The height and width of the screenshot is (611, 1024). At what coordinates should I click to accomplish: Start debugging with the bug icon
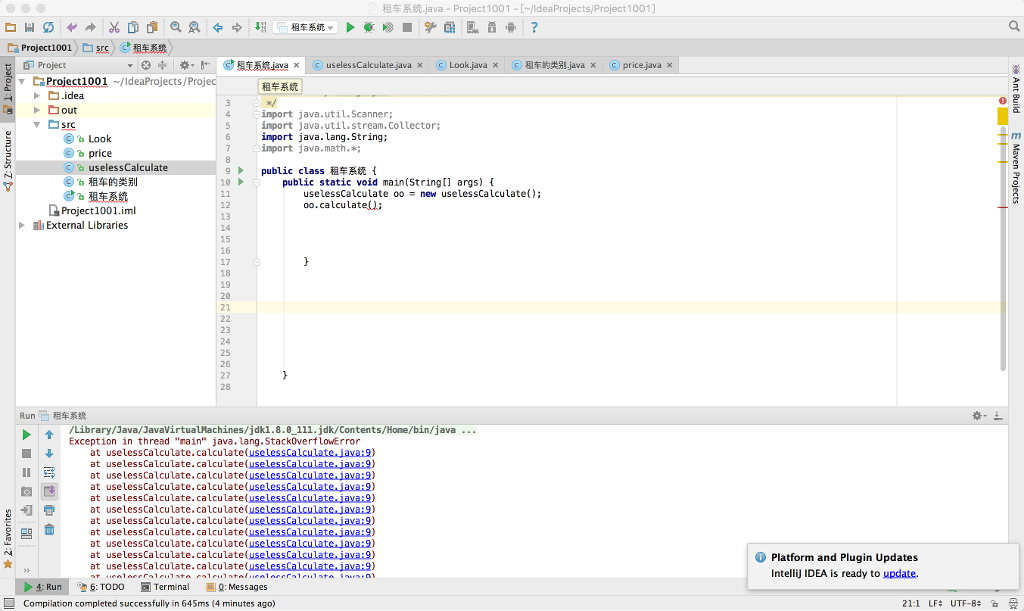coord(369,27)
